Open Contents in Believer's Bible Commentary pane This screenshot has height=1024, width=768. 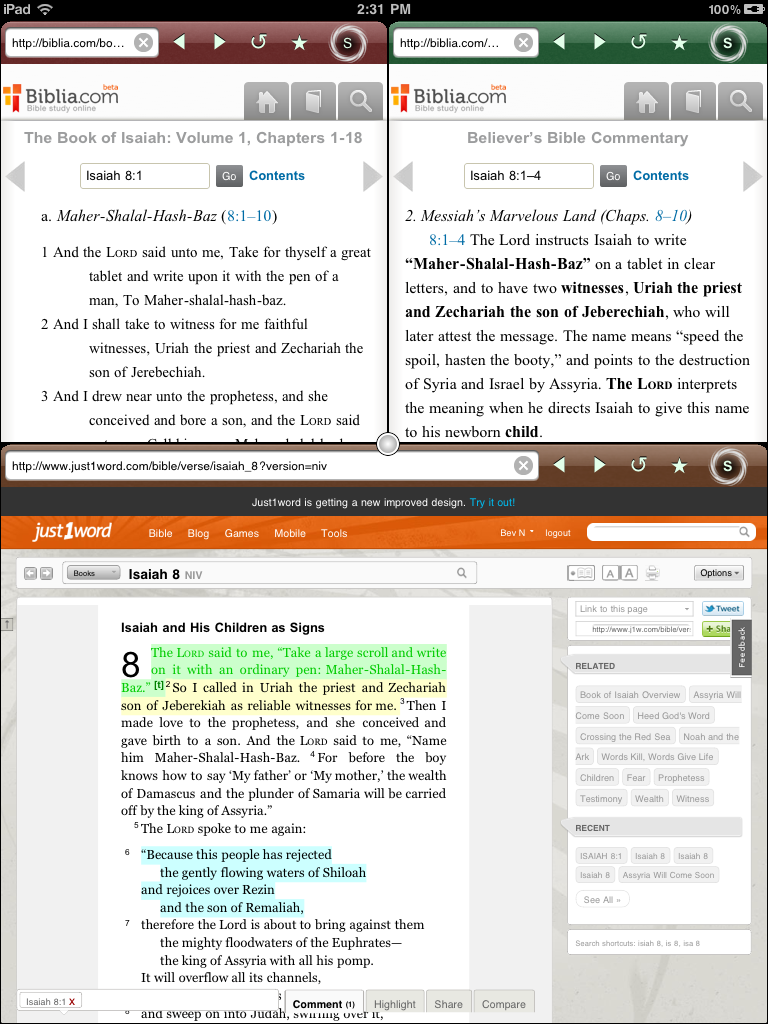coord(661,176)
